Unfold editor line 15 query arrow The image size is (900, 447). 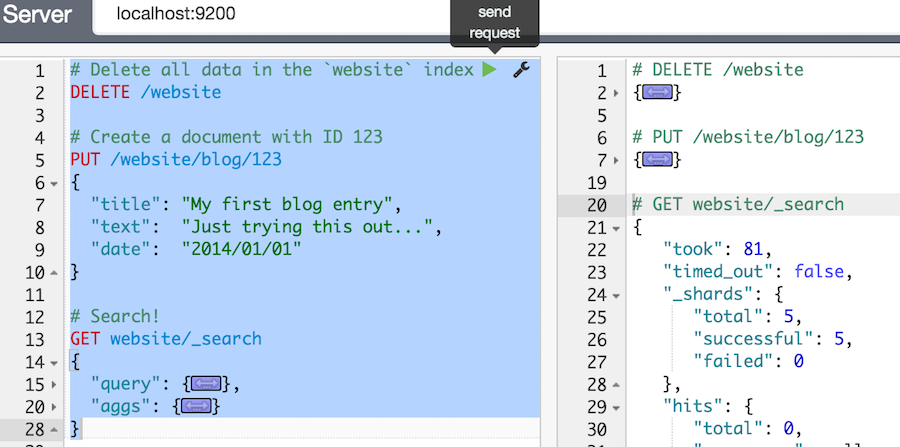(x=54, y=384)
